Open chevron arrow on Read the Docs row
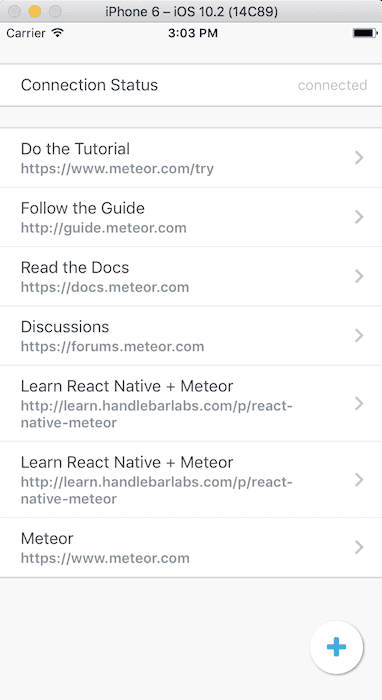The width and height of the screenshot is (382, 700). (359, 276)
